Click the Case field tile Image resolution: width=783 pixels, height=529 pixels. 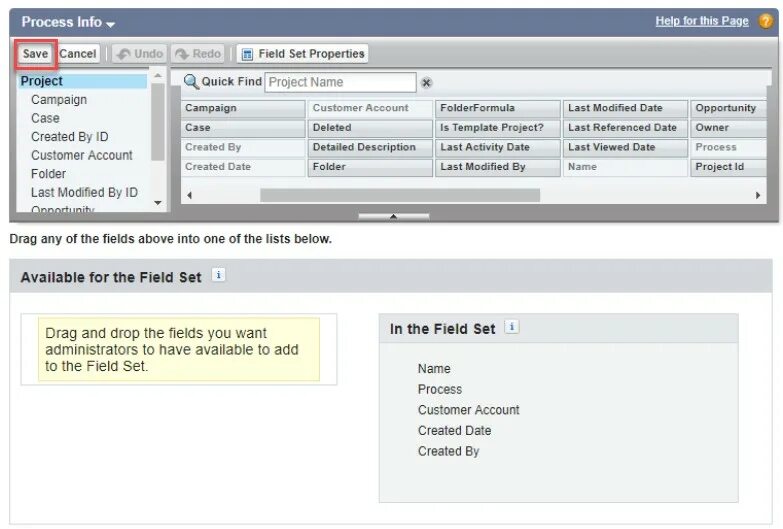[x=243, y=128]
